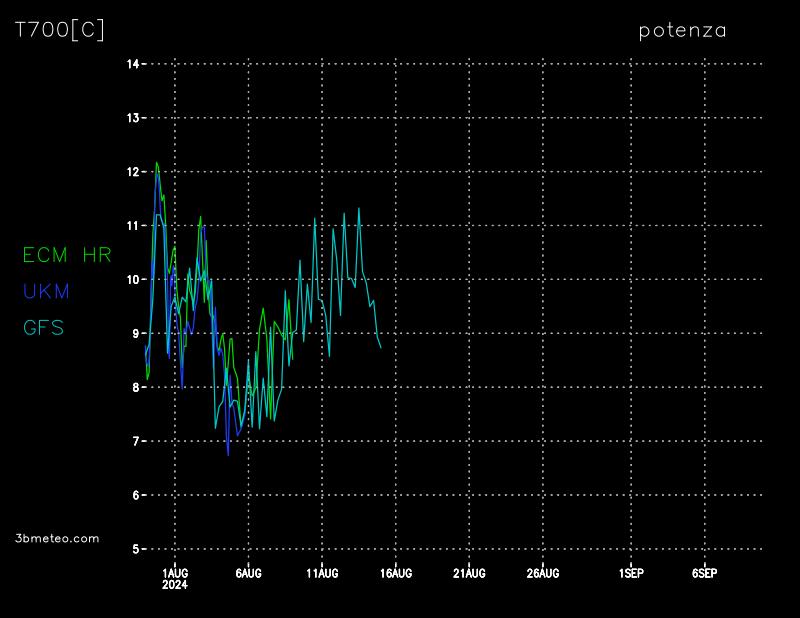Select the 5 value on temperature axis
800x618 pixels.
(135, 549)
